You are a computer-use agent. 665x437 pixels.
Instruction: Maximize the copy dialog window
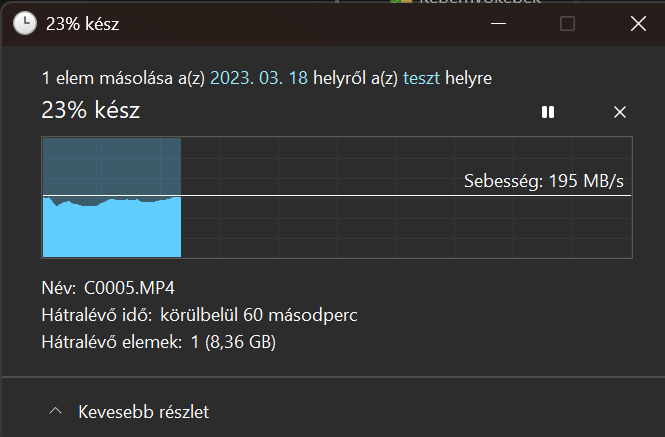click(567, 23)
